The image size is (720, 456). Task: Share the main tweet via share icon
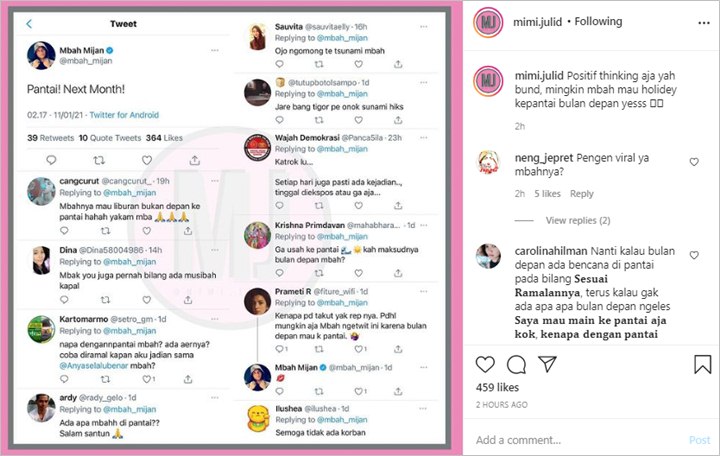click(x=195, y=160)
